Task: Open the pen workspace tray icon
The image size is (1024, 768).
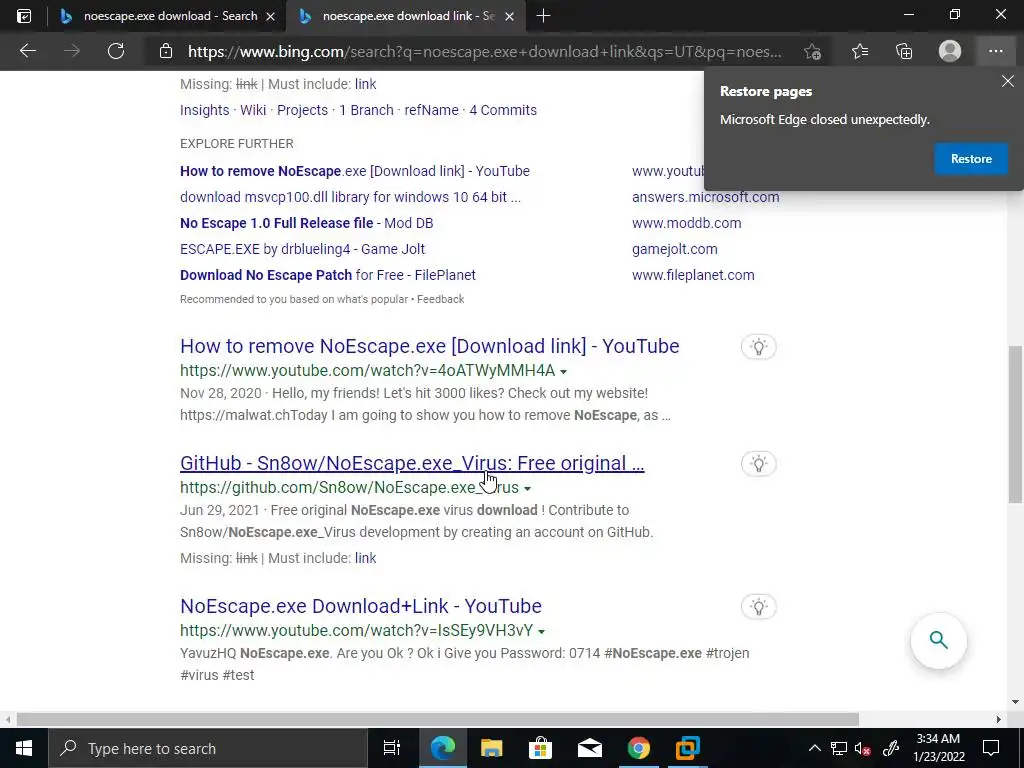Action: 891,748
